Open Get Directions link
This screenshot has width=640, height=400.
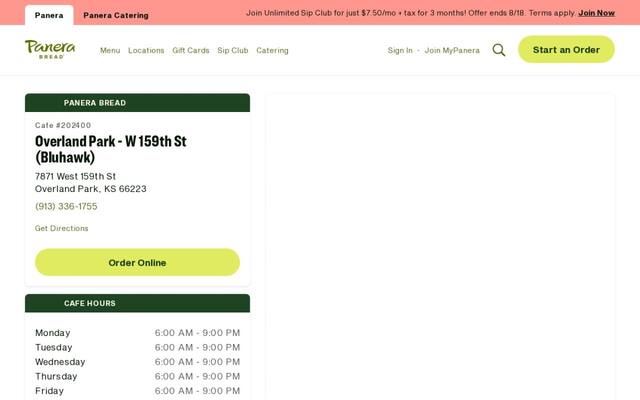tap(62, 228)
